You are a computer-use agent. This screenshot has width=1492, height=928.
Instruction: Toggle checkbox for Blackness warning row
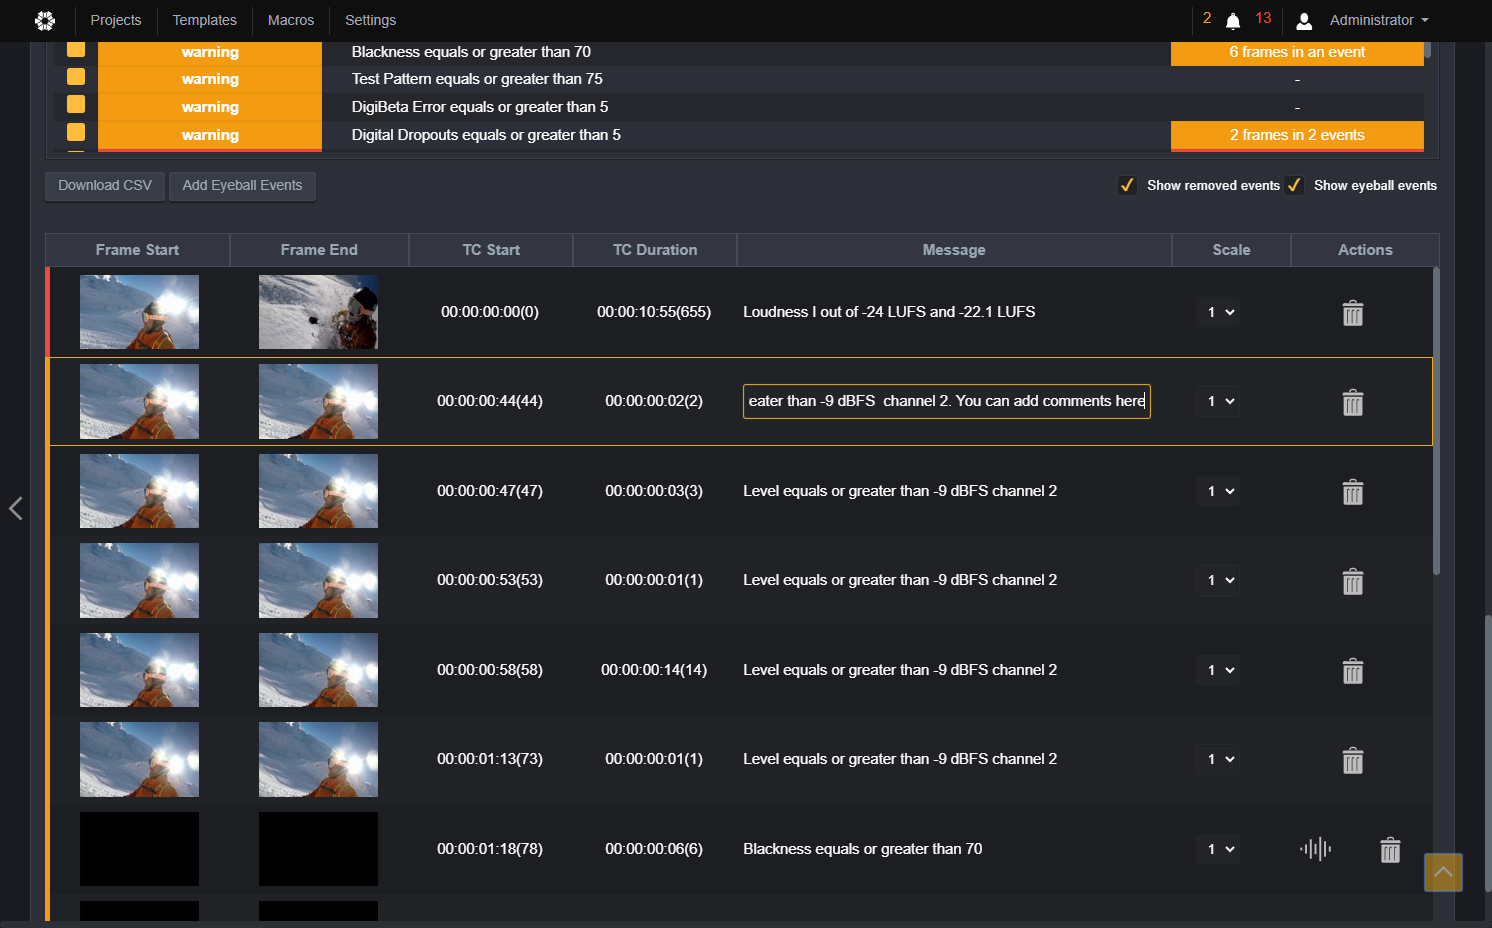coord(76,50)
